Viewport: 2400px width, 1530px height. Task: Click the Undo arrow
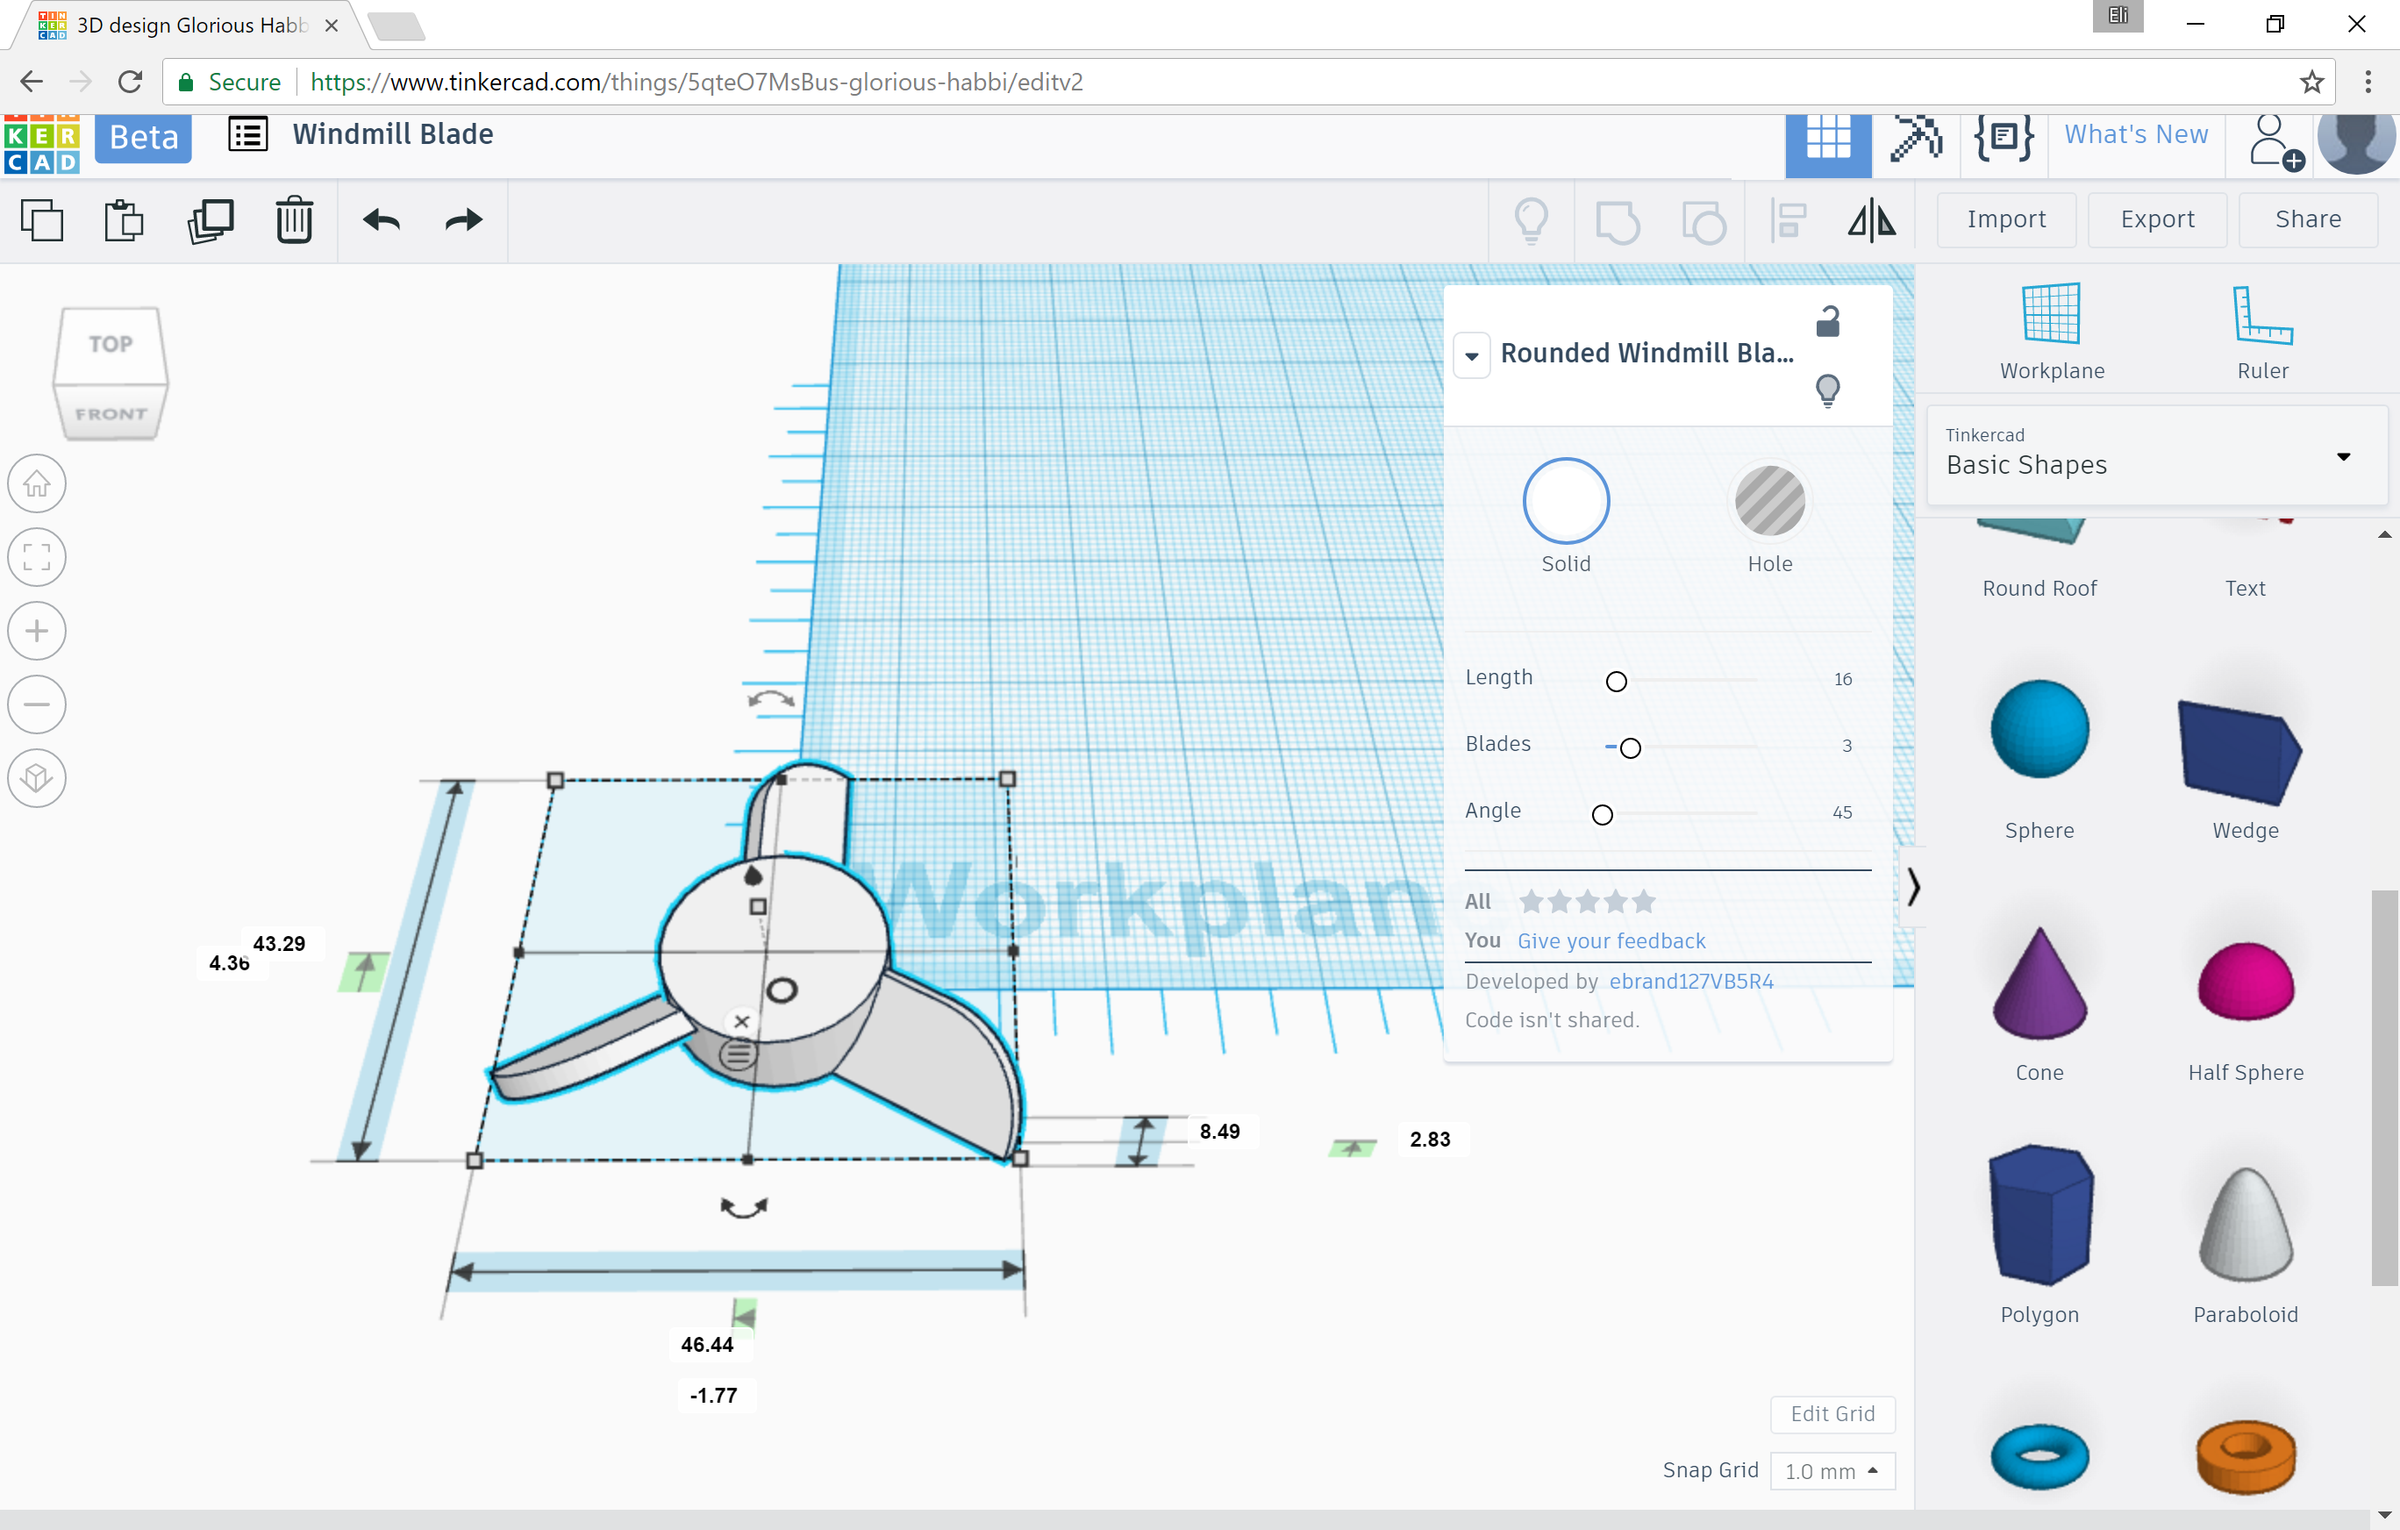(x=381, y=220)
